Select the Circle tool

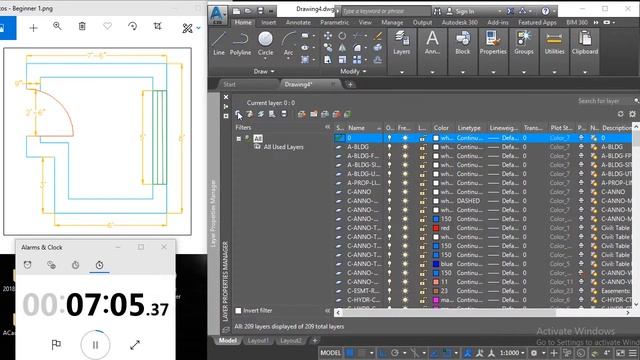click(x=265, y=43)
